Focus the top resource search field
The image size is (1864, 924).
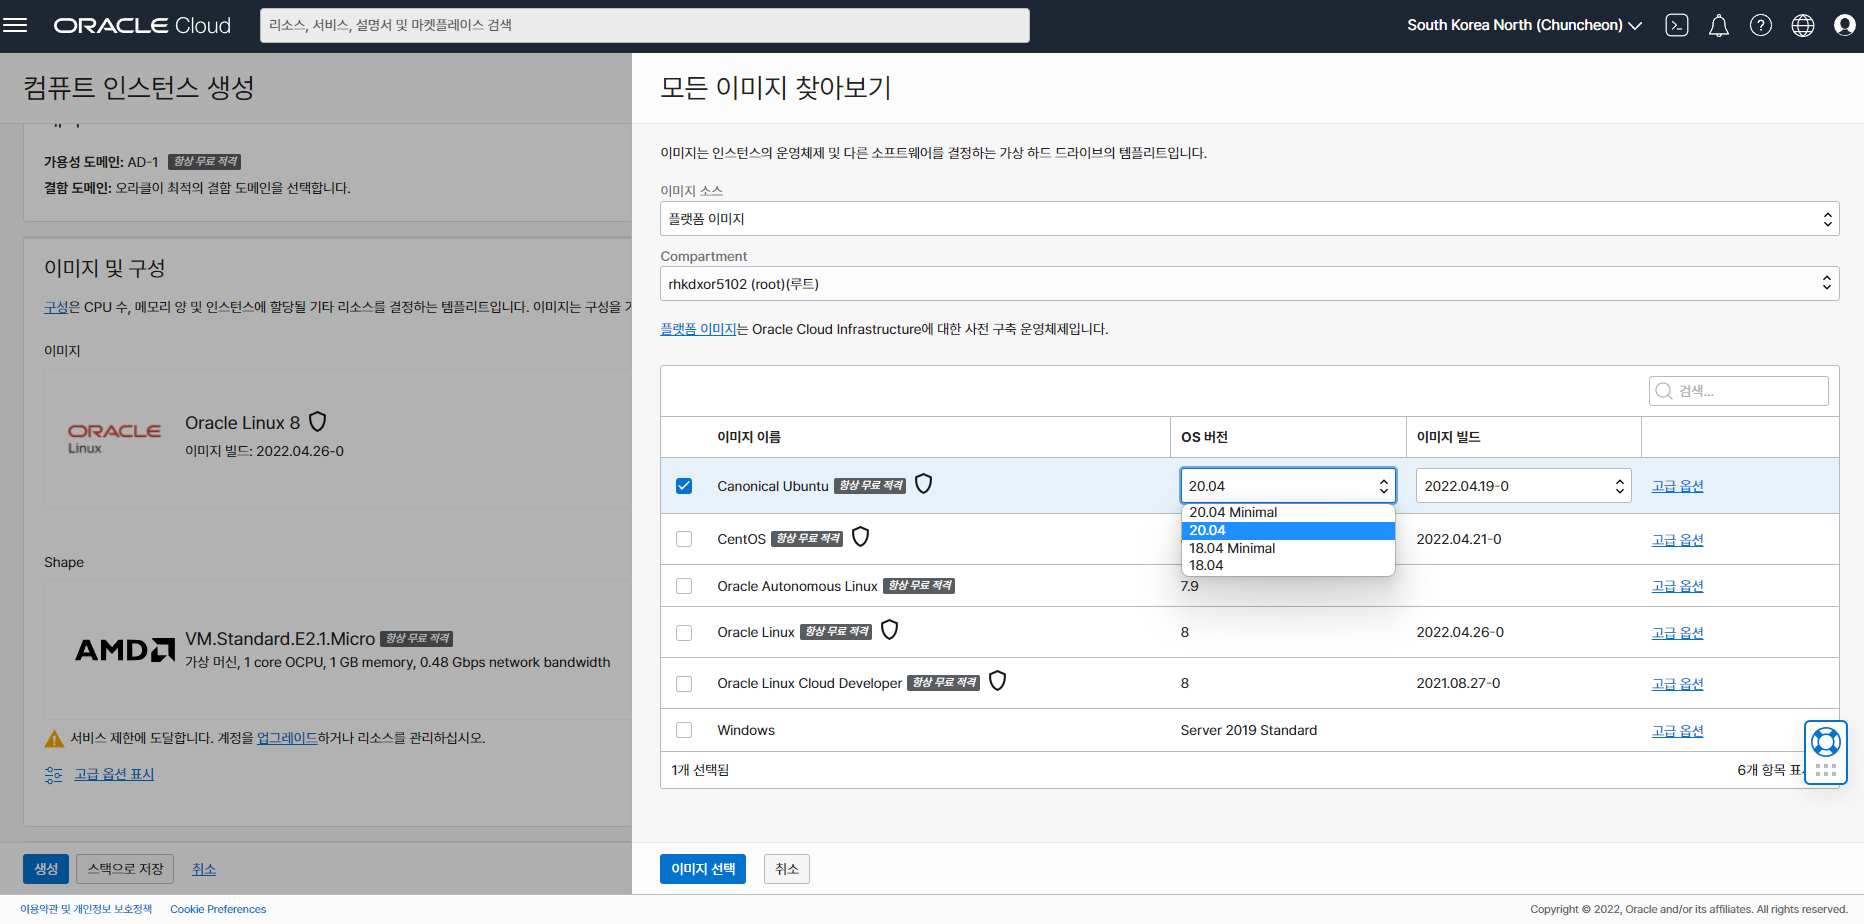point(645,26)
